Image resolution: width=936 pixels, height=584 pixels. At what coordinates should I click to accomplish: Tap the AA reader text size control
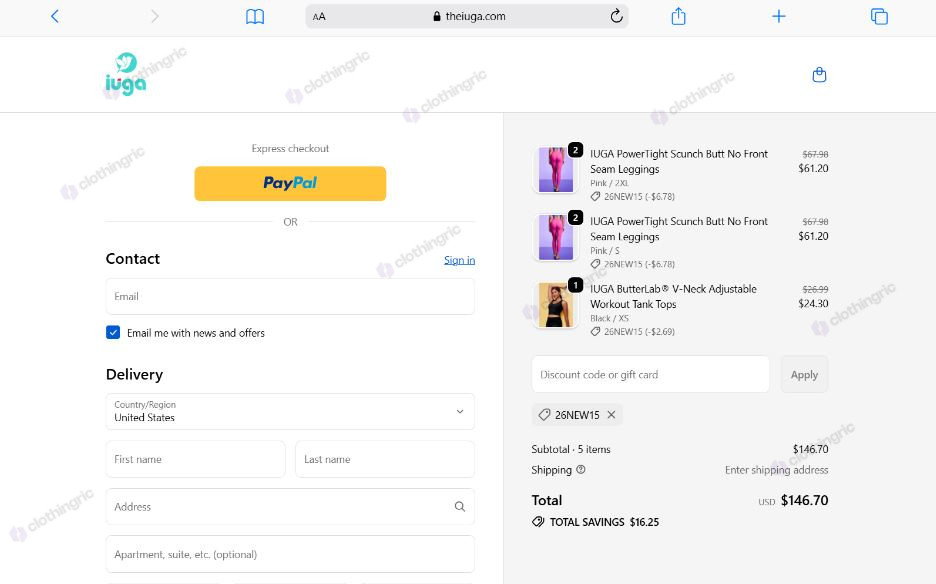tap(319, 17)
